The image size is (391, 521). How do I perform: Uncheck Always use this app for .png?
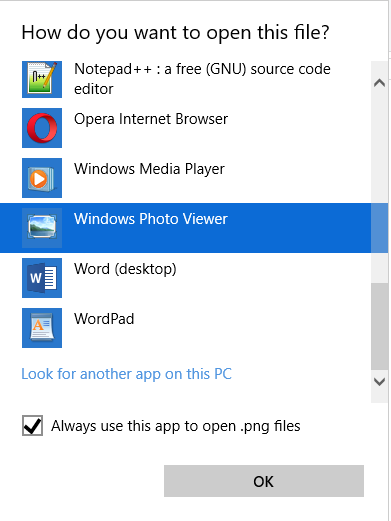point(32,426)
